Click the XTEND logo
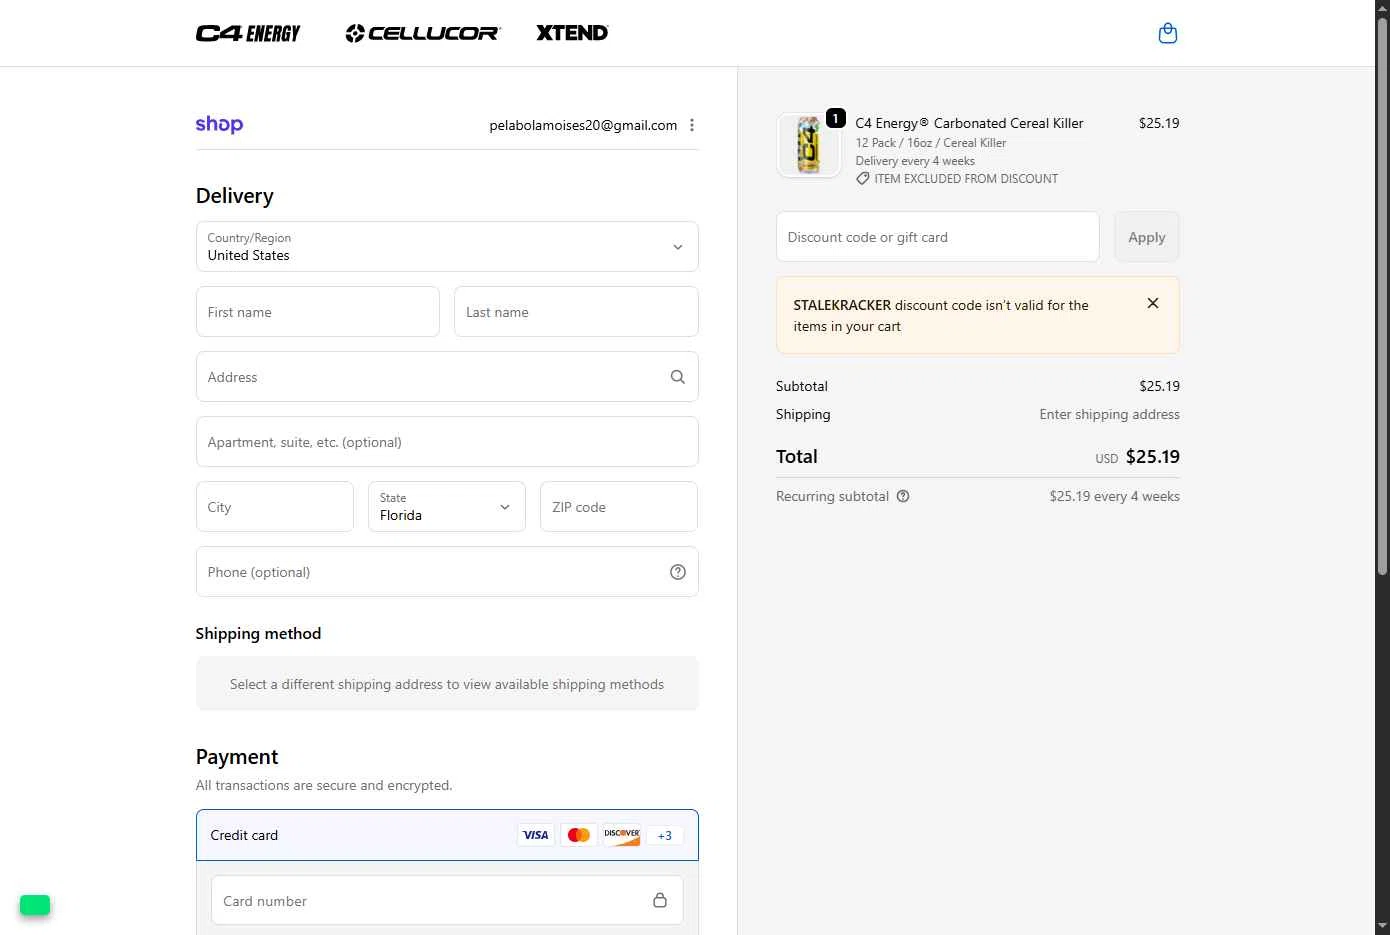This screenshot has height=935, width=1390. click(x=572, y=33)
